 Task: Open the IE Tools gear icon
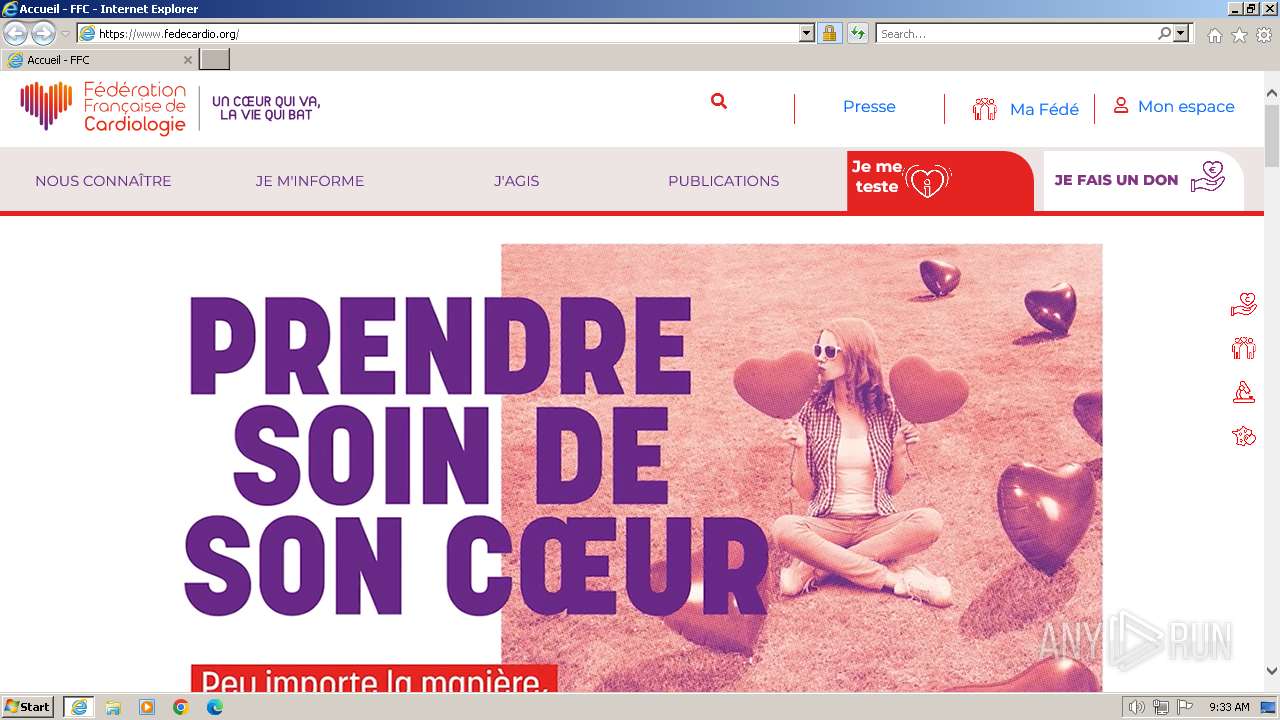1264,35
